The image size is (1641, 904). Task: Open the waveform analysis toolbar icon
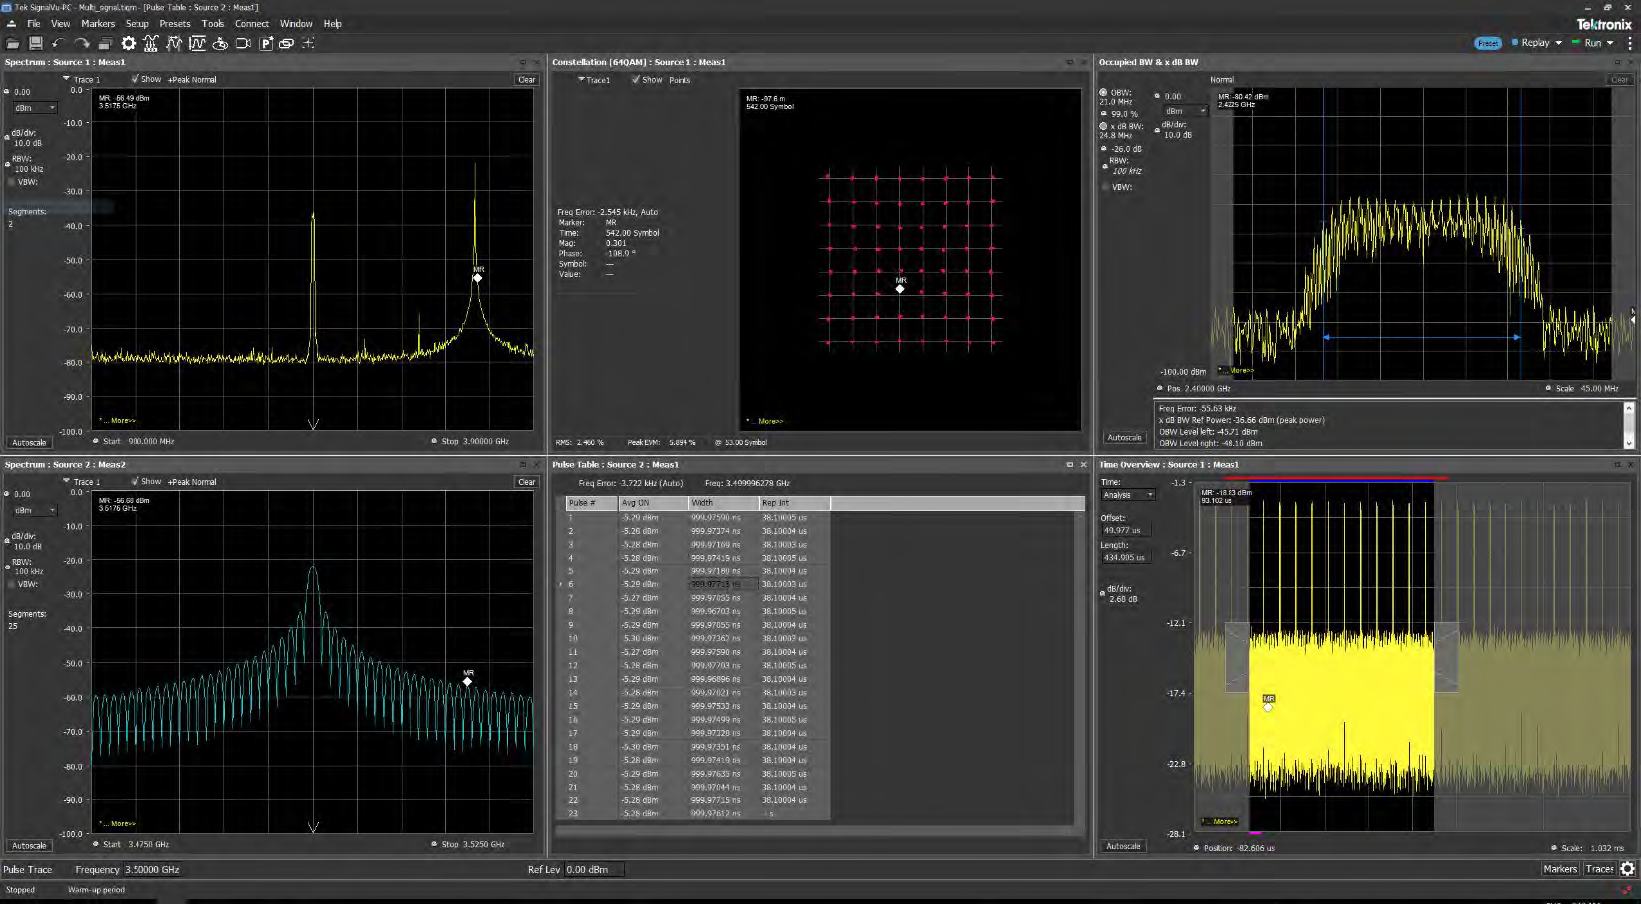197,43
